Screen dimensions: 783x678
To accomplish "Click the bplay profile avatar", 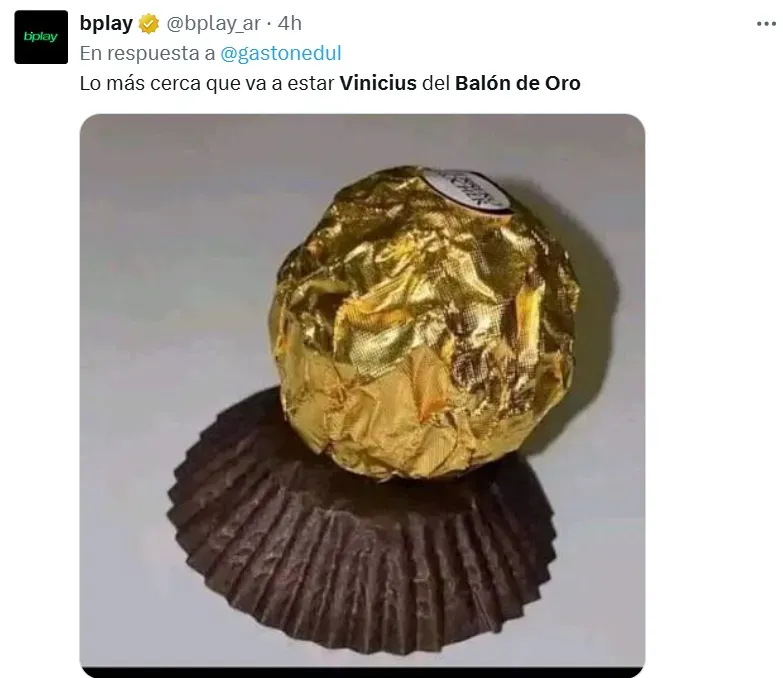I will pyautogui.click(x=41, y=37).
